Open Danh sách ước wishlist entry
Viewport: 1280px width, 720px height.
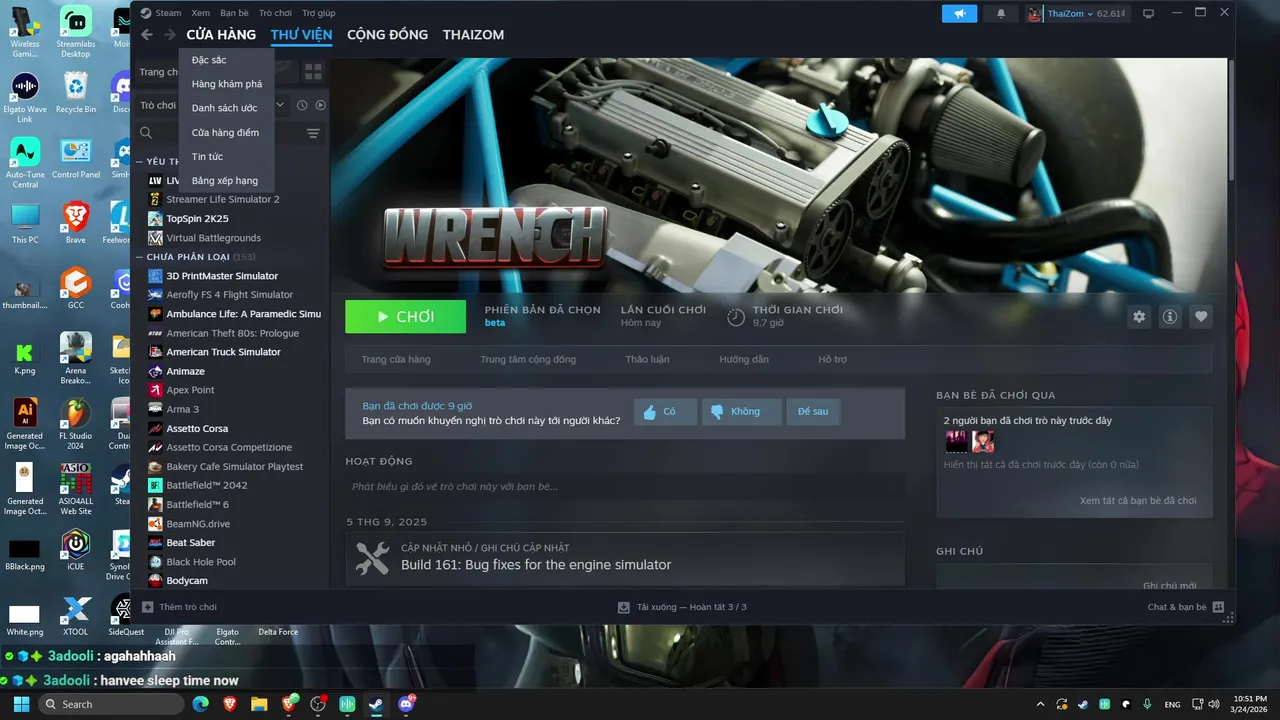[226, 108]
